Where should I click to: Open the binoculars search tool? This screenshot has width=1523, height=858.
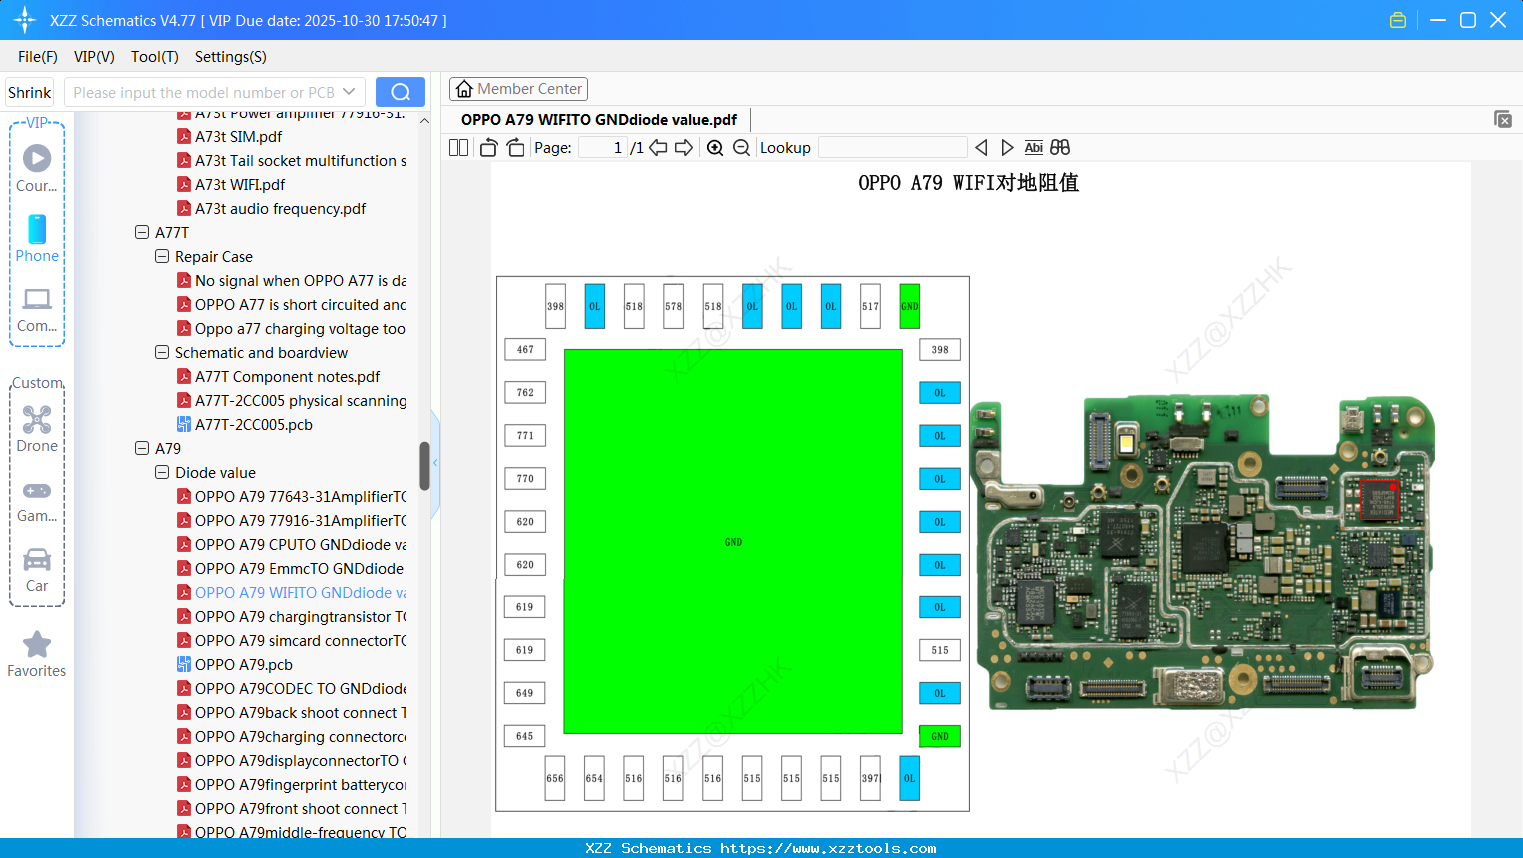point(1059,147)
